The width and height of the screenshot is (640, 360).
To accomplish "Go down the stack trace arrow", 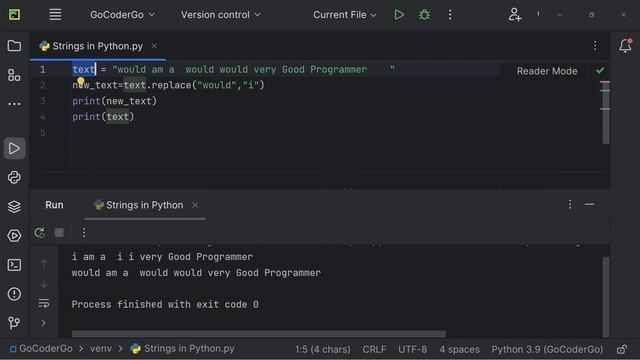I will click(44, 283).
